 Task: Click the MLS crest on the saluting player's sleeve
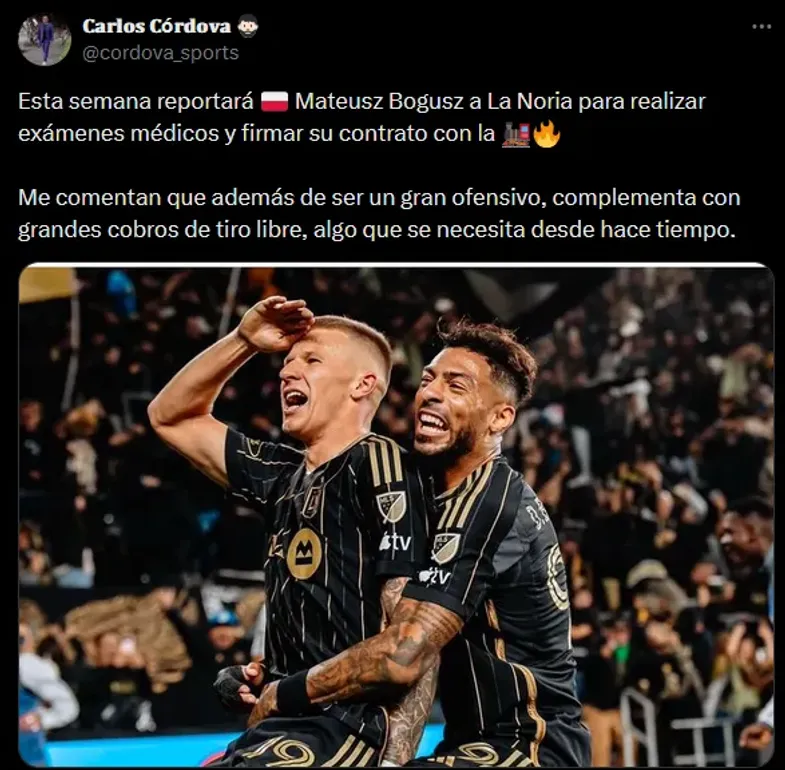click(x=391, y=508)
